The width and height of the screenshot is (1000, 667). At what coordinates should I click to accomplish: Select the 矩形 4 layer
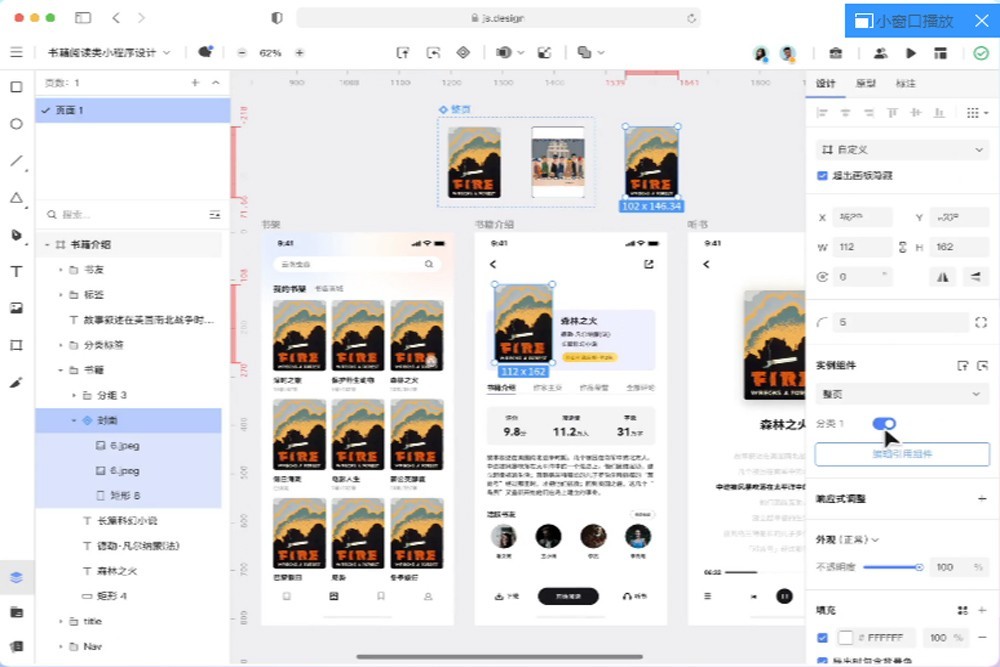point(128,596)
